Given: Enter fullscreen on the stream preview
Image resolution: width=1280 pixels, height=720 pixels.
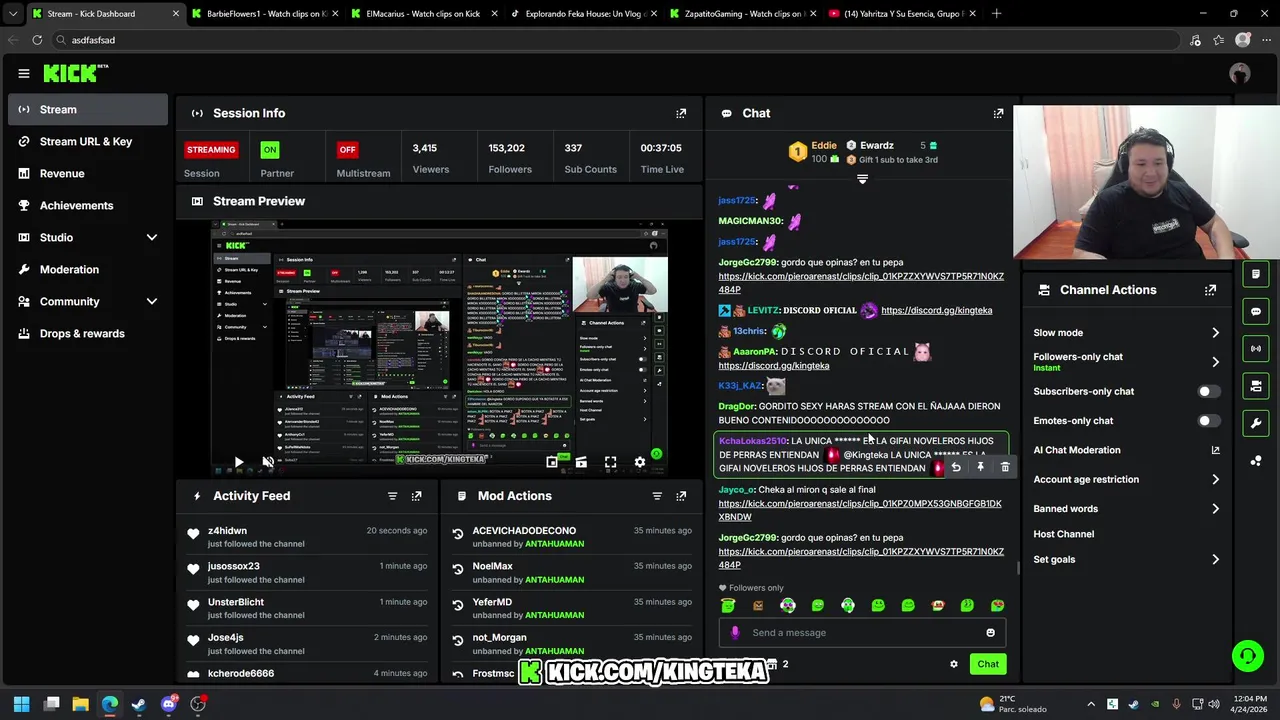Looking at the screenshot, I should point(610,462).
